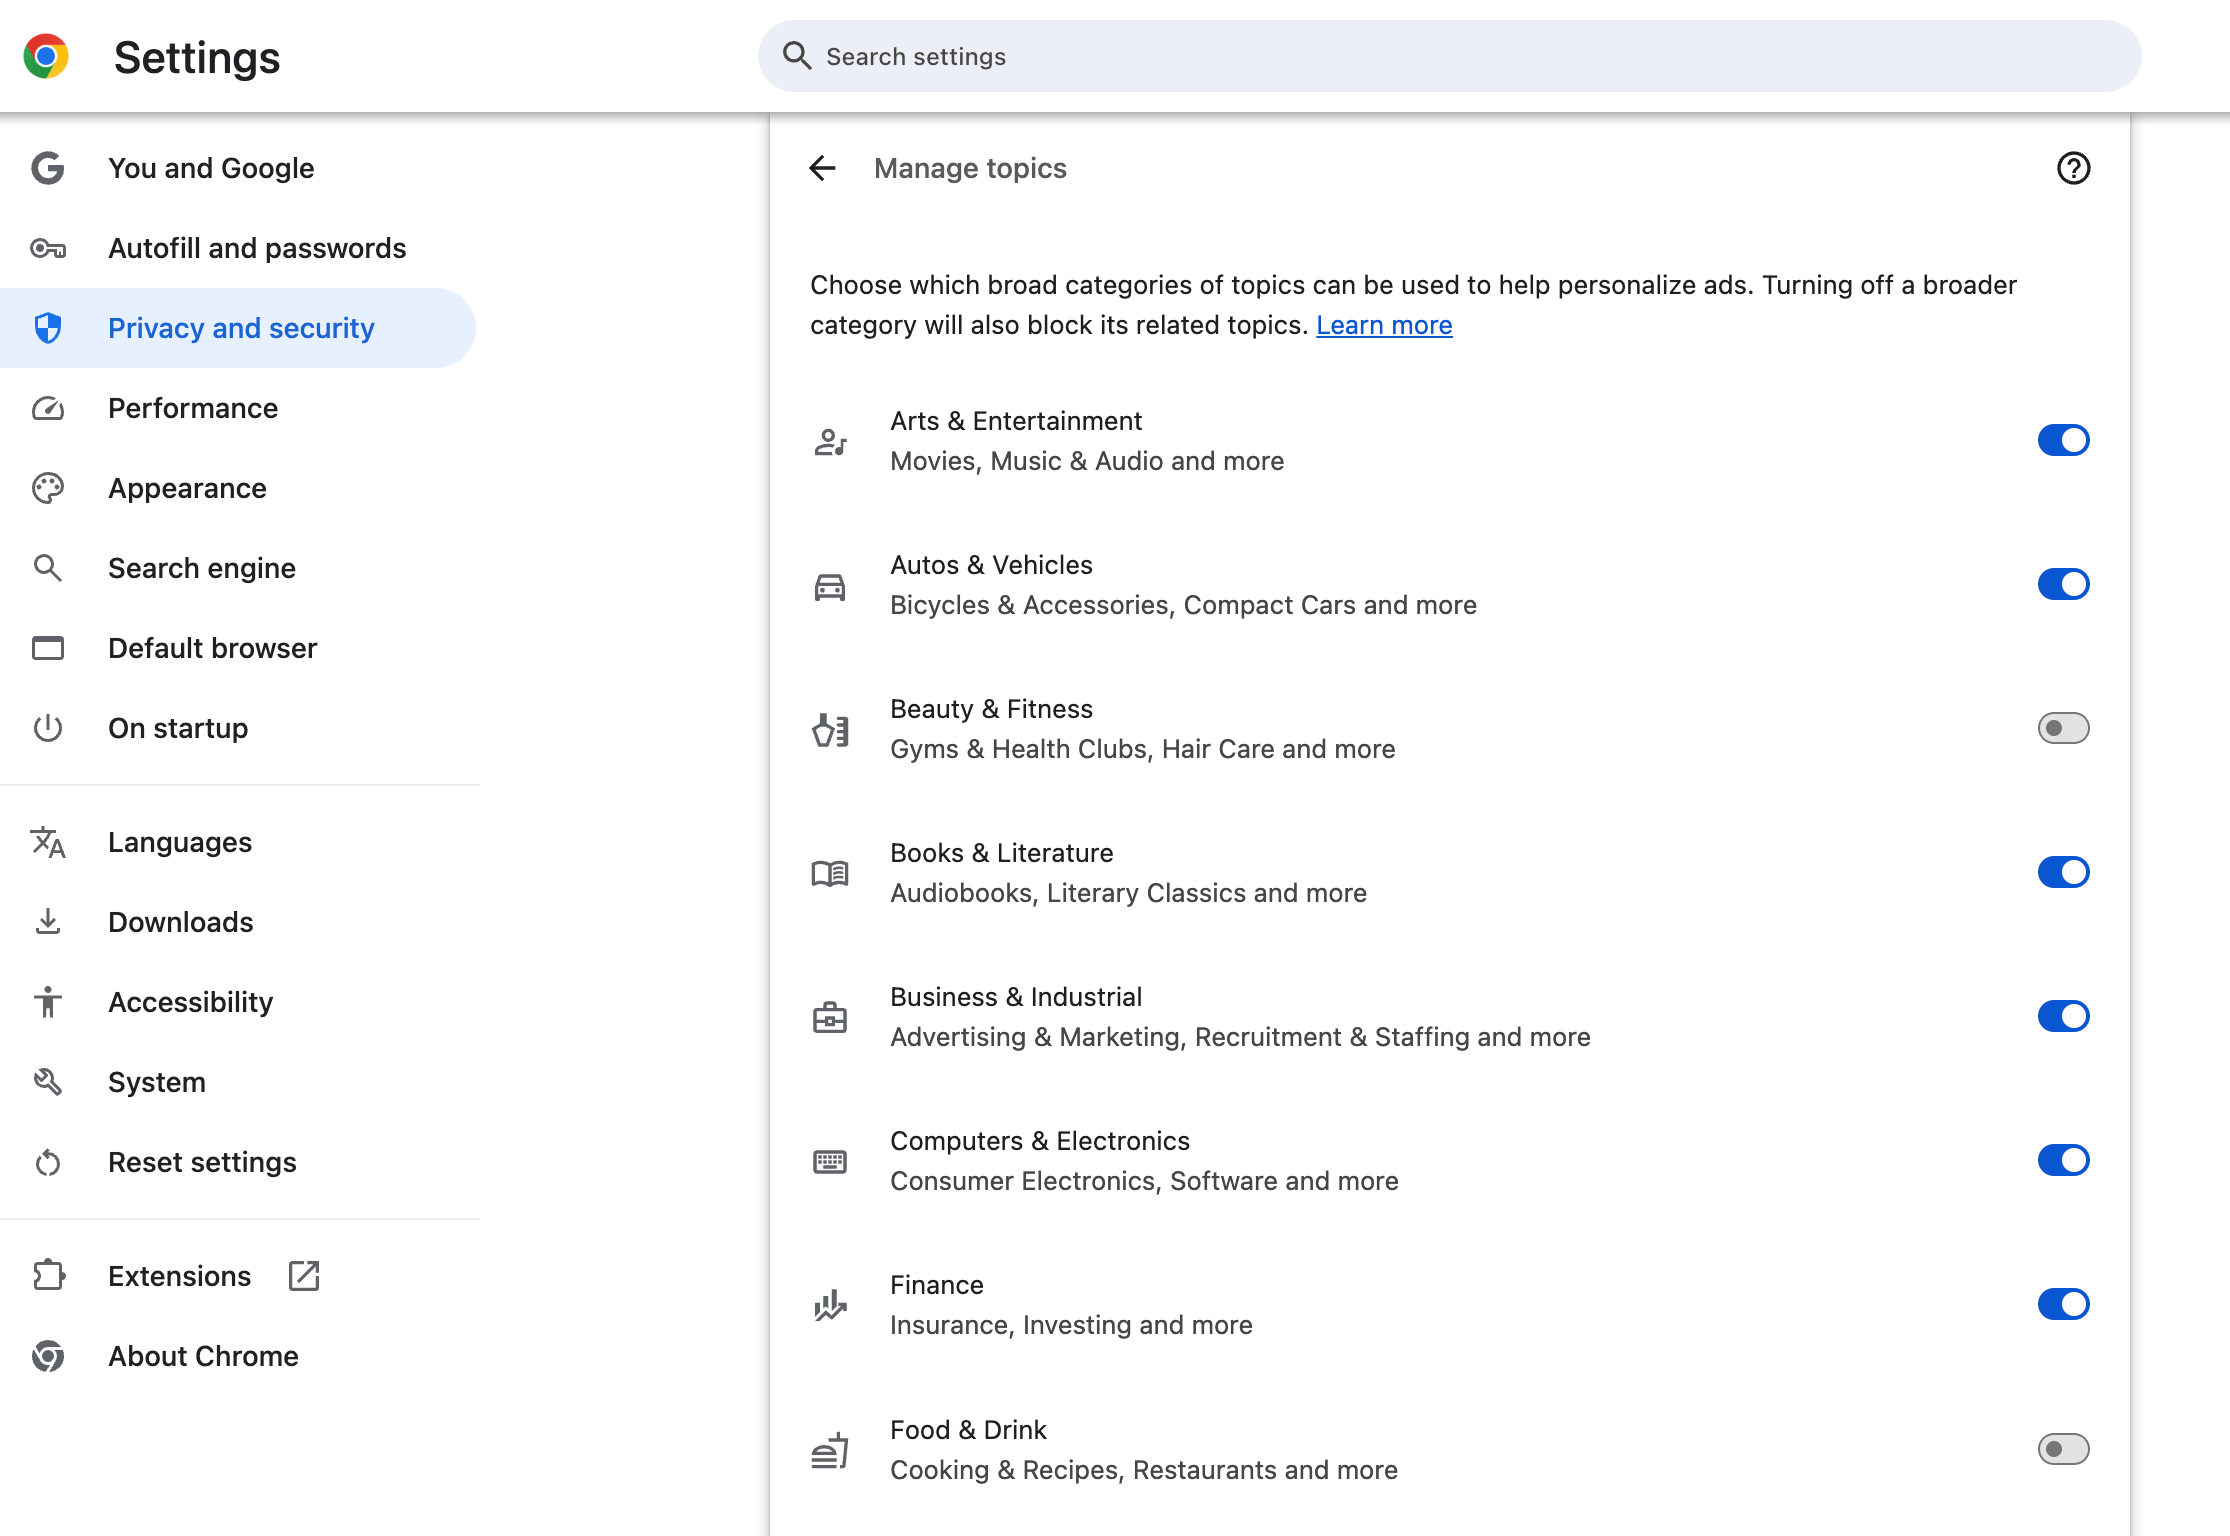
Task: Expand the Downloads settings section
Action: tap(180, 921)
